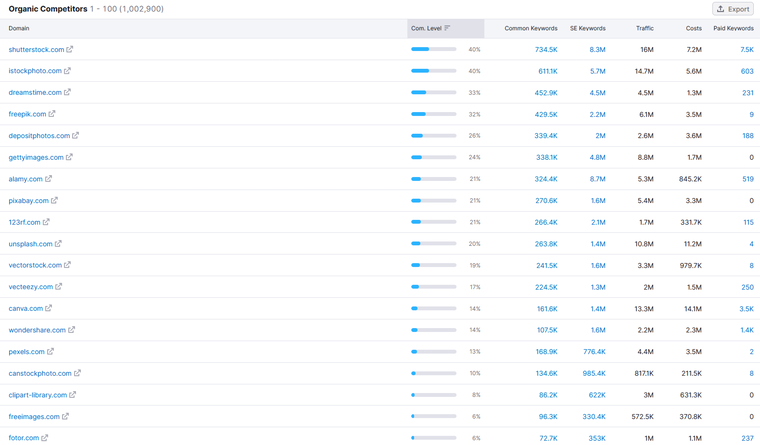Sort by Traffic column header

645,28
